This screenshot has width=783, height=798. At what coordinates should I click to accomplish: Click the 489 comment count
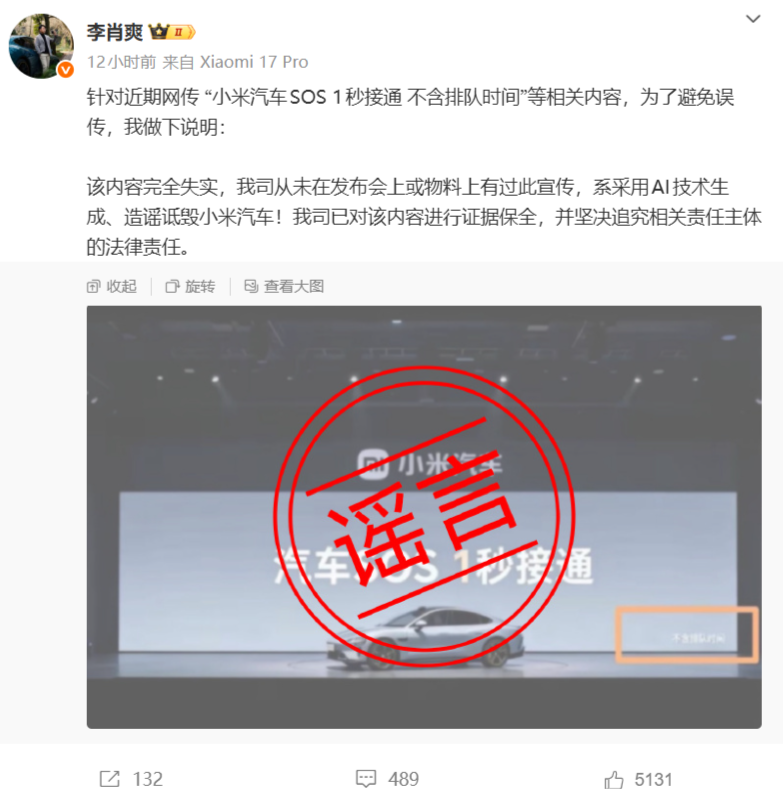pyautogui.click(x=403, y=779)
